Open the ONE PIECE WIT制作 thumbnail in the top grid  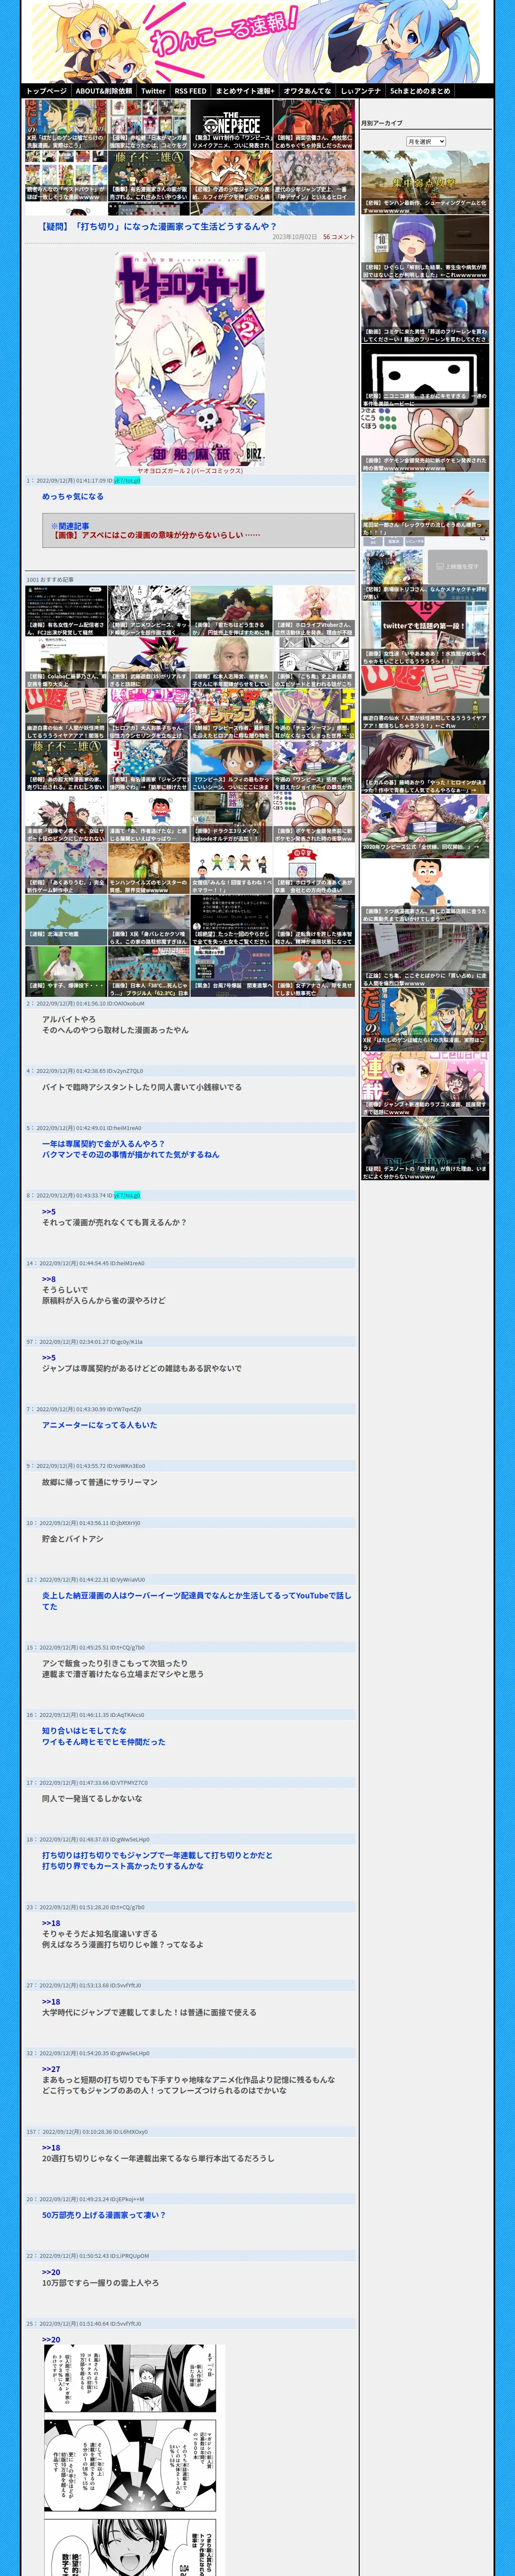tap(231, 125)
